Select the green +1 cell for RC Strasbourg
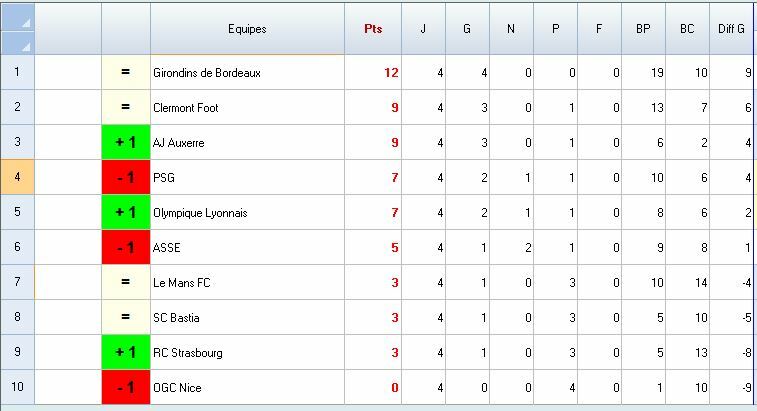This screenshot has width=757, height=411. tap(126, 353)
